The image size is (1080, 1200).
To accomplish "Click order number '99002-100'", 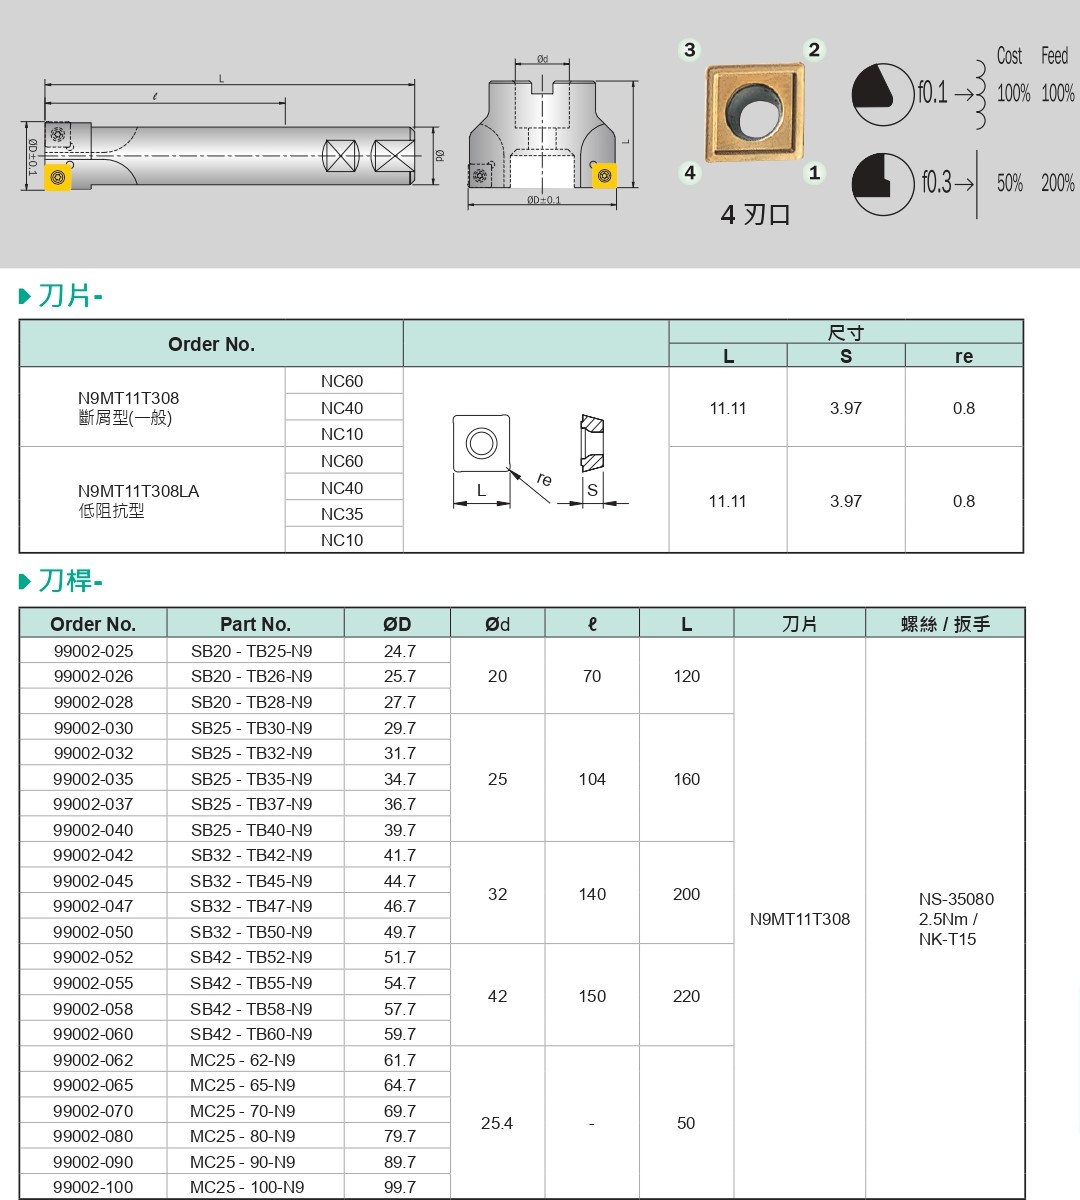I will coord(93,1187).
